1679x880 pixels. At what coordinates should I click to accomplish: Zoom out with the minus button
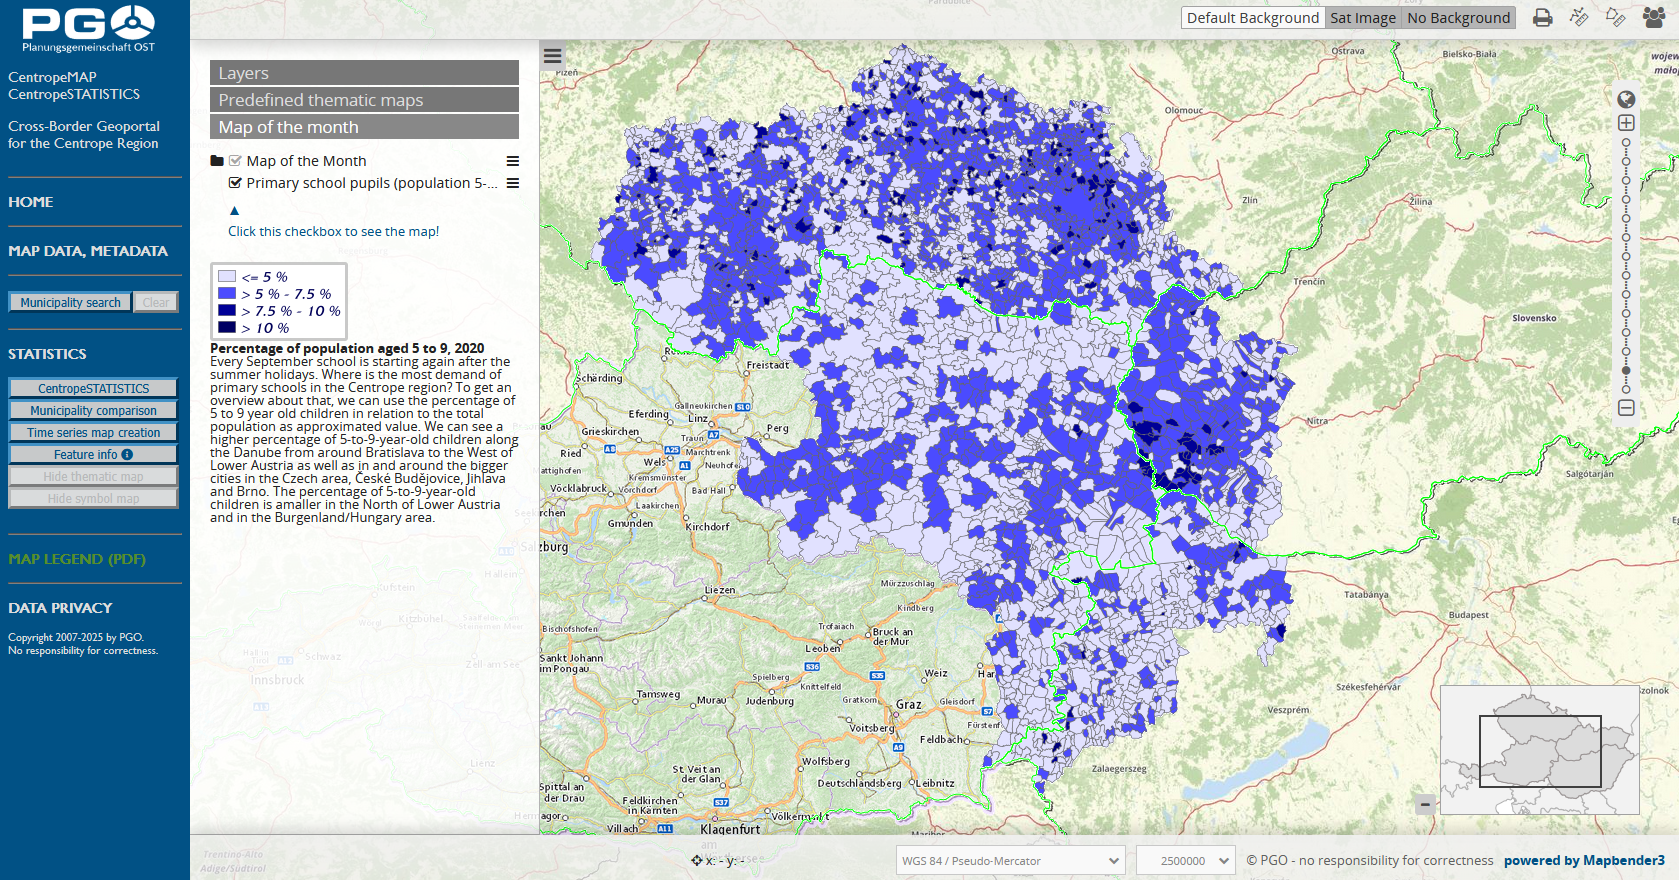click(1626, 407)
